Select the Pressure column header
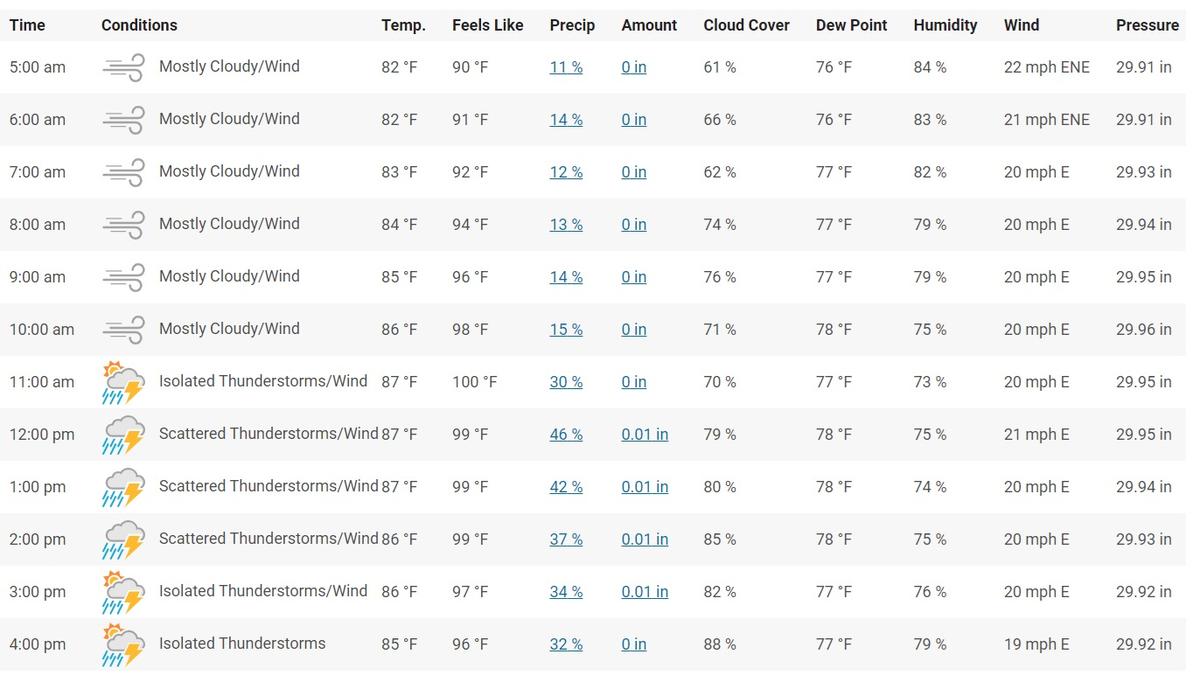Viewport: 1200px width, 682px height. tap(1148, 25)
